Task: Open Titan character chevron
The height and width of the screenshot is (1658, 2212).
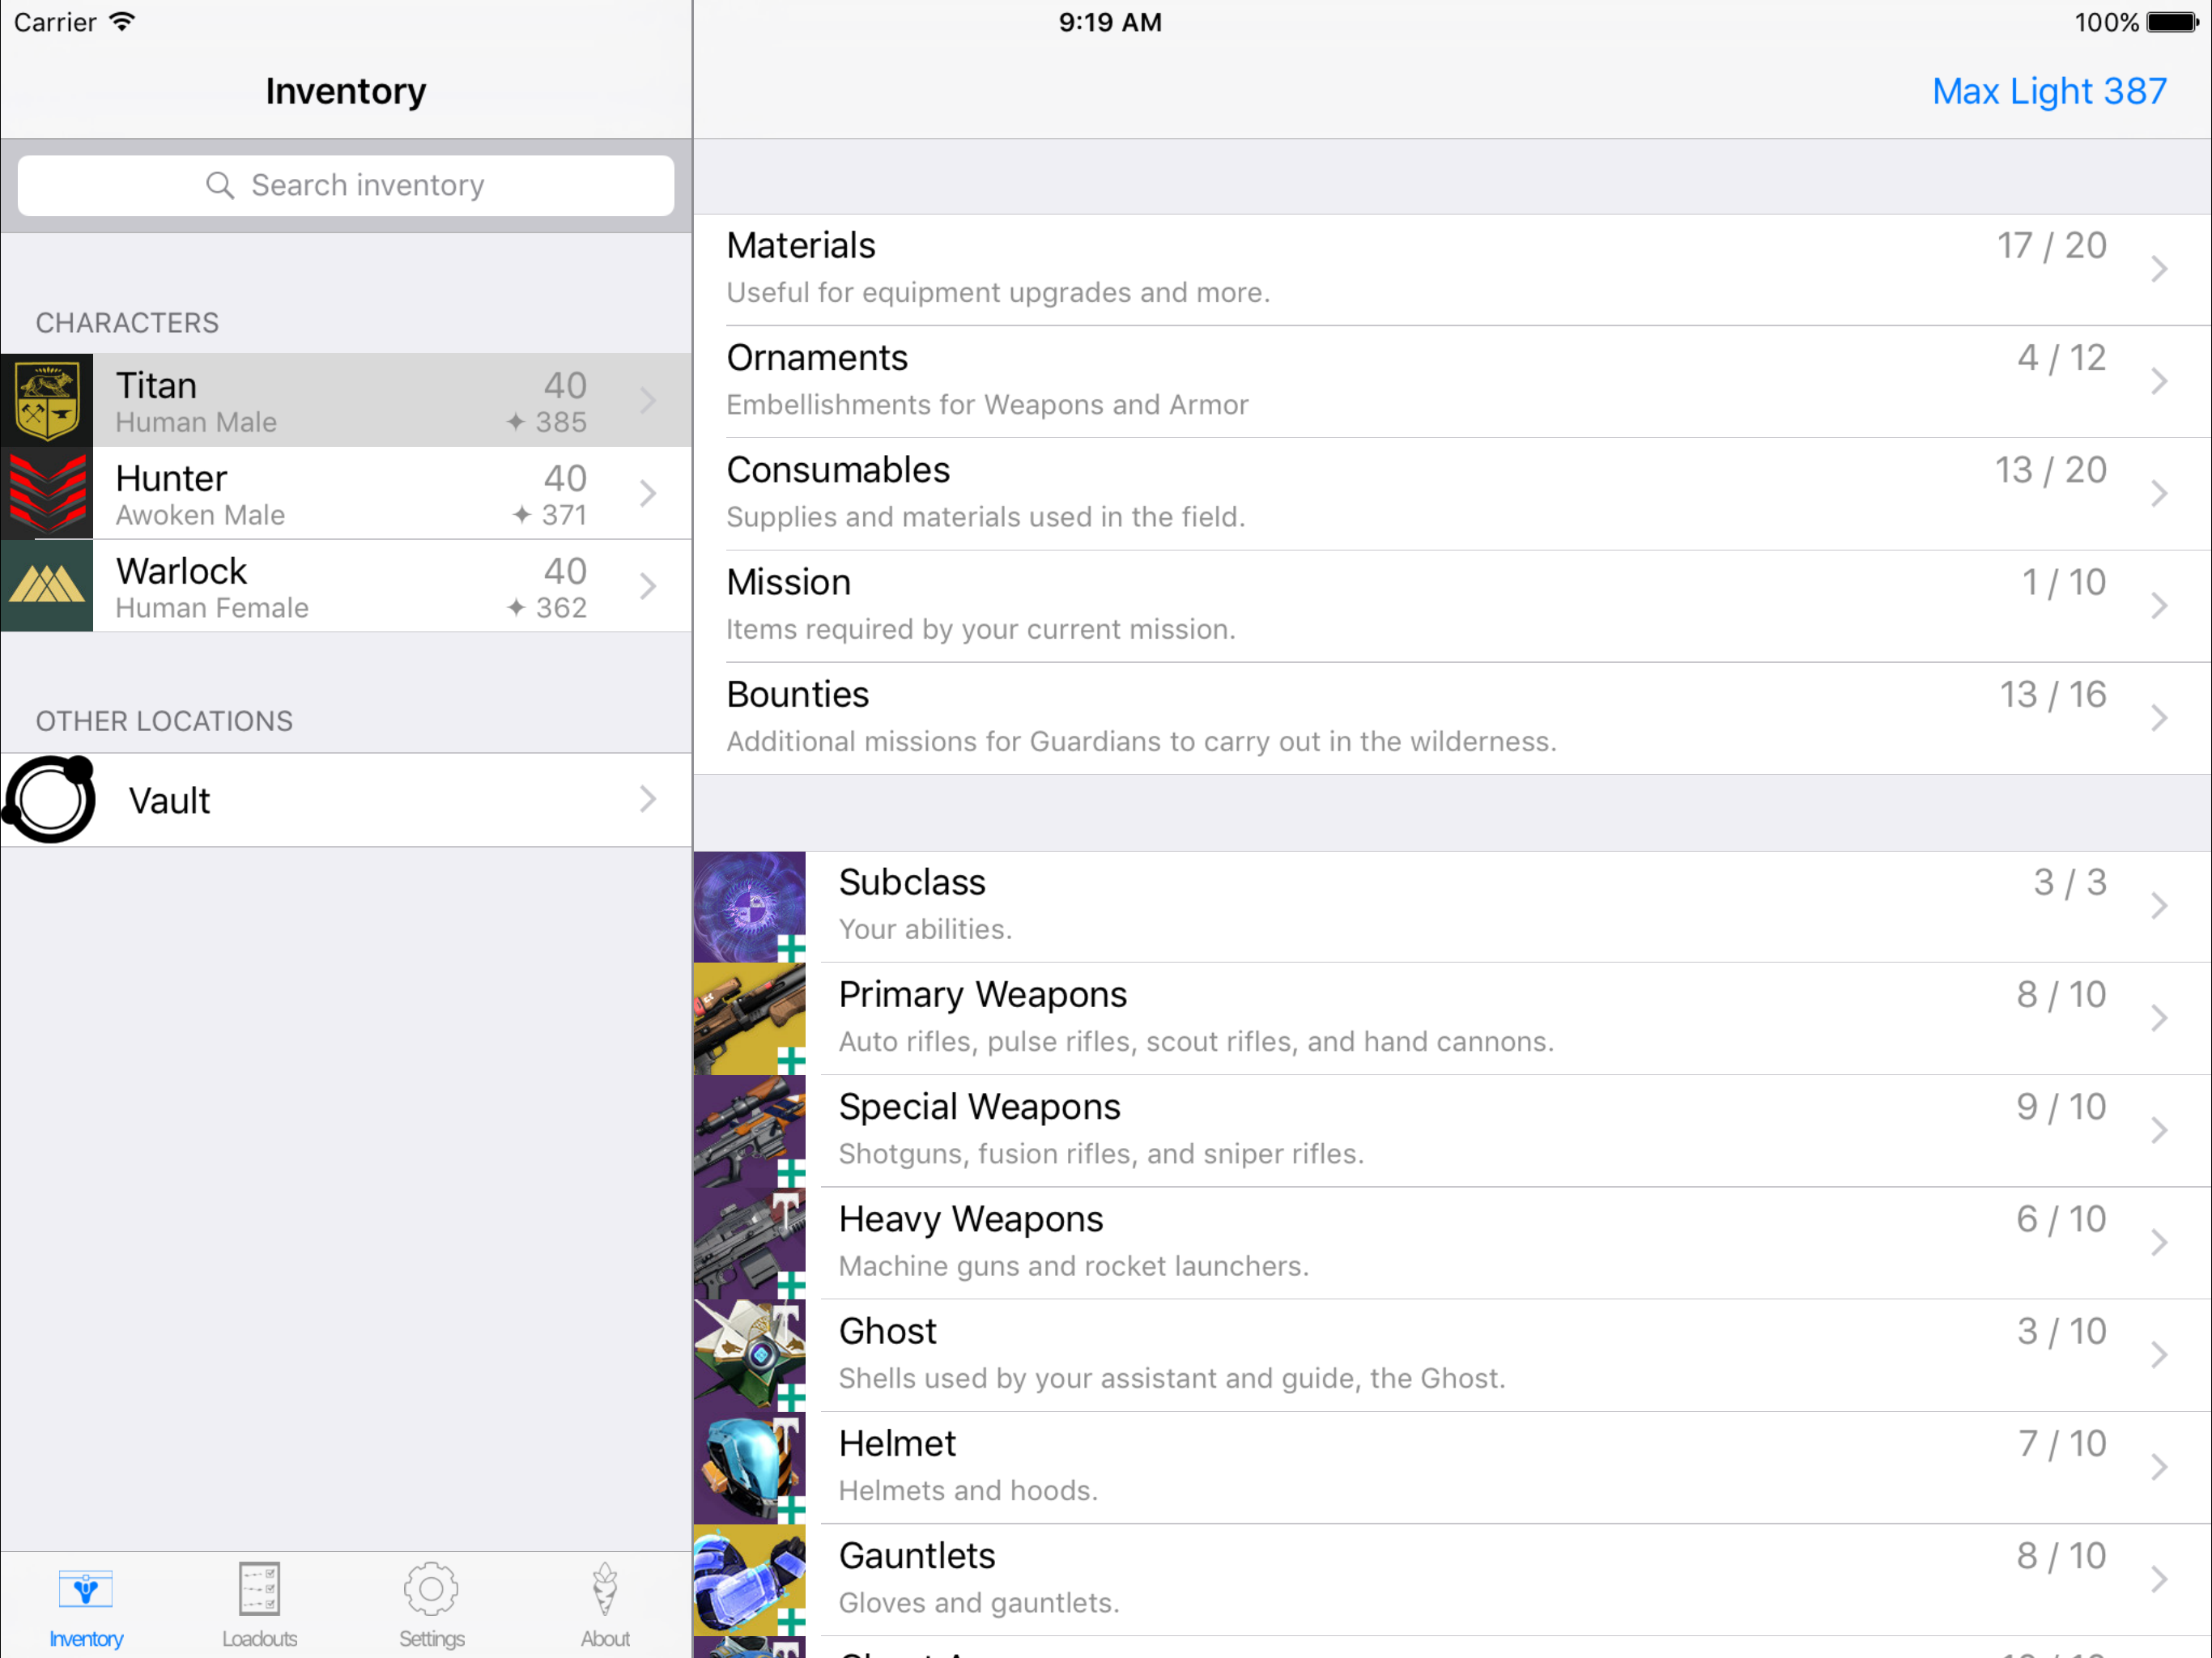Action: pos(648,400)
